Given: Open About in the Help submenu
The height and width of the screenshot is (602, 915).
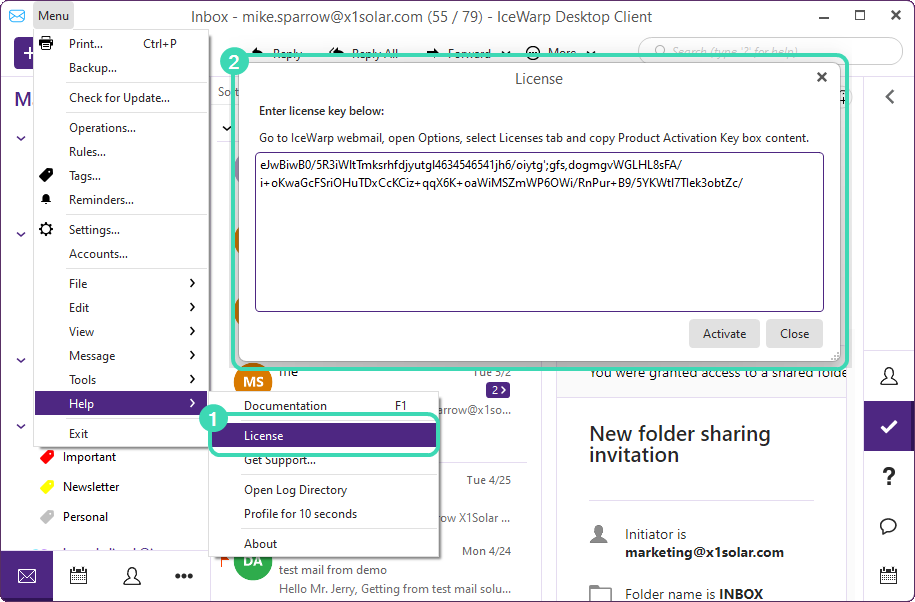Looking at the screenshot, I should [324, 544].
